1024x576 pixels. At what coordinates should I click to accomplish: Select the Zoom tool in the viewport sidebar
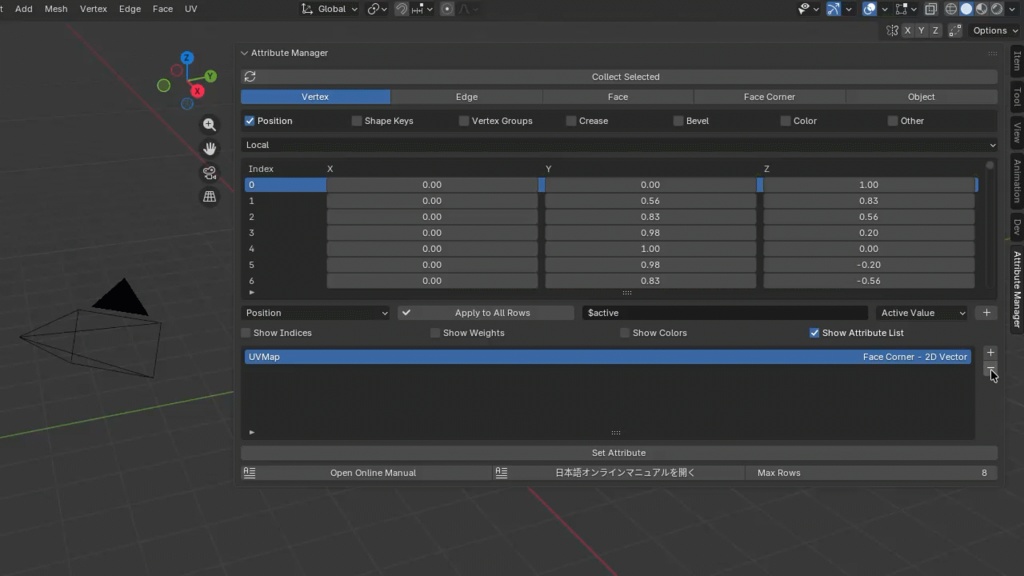coord(210,125)
